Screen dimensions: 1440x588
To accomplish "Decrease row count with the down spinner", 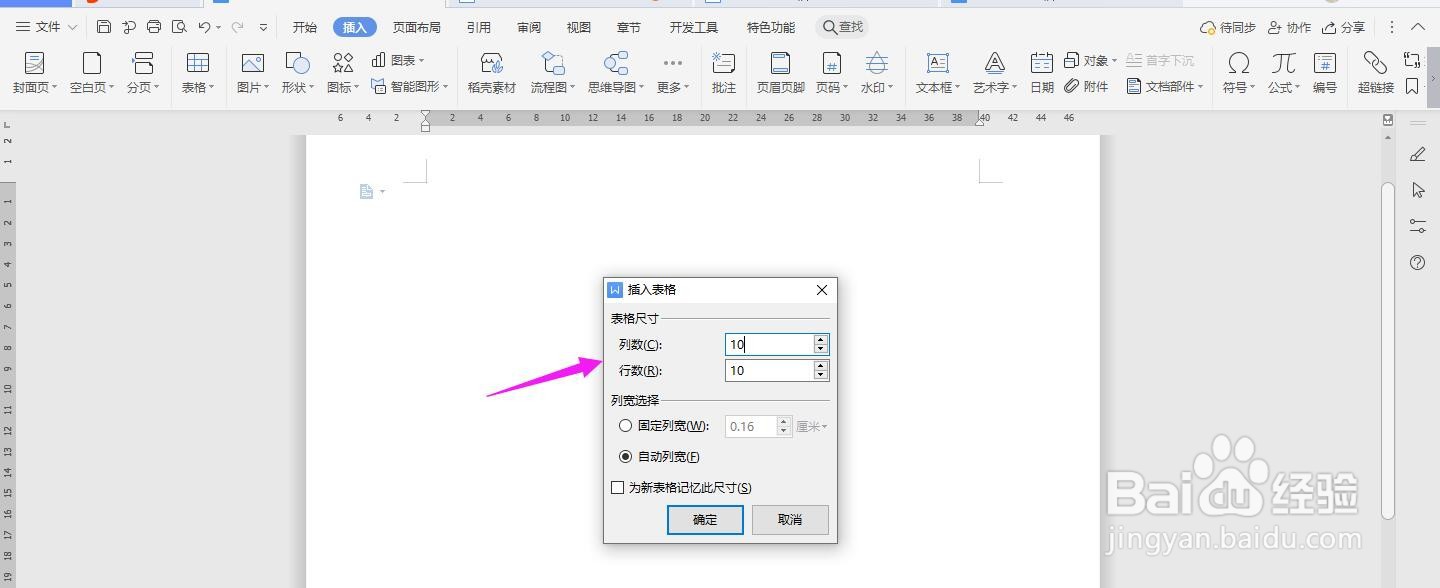I will (821, 375).
